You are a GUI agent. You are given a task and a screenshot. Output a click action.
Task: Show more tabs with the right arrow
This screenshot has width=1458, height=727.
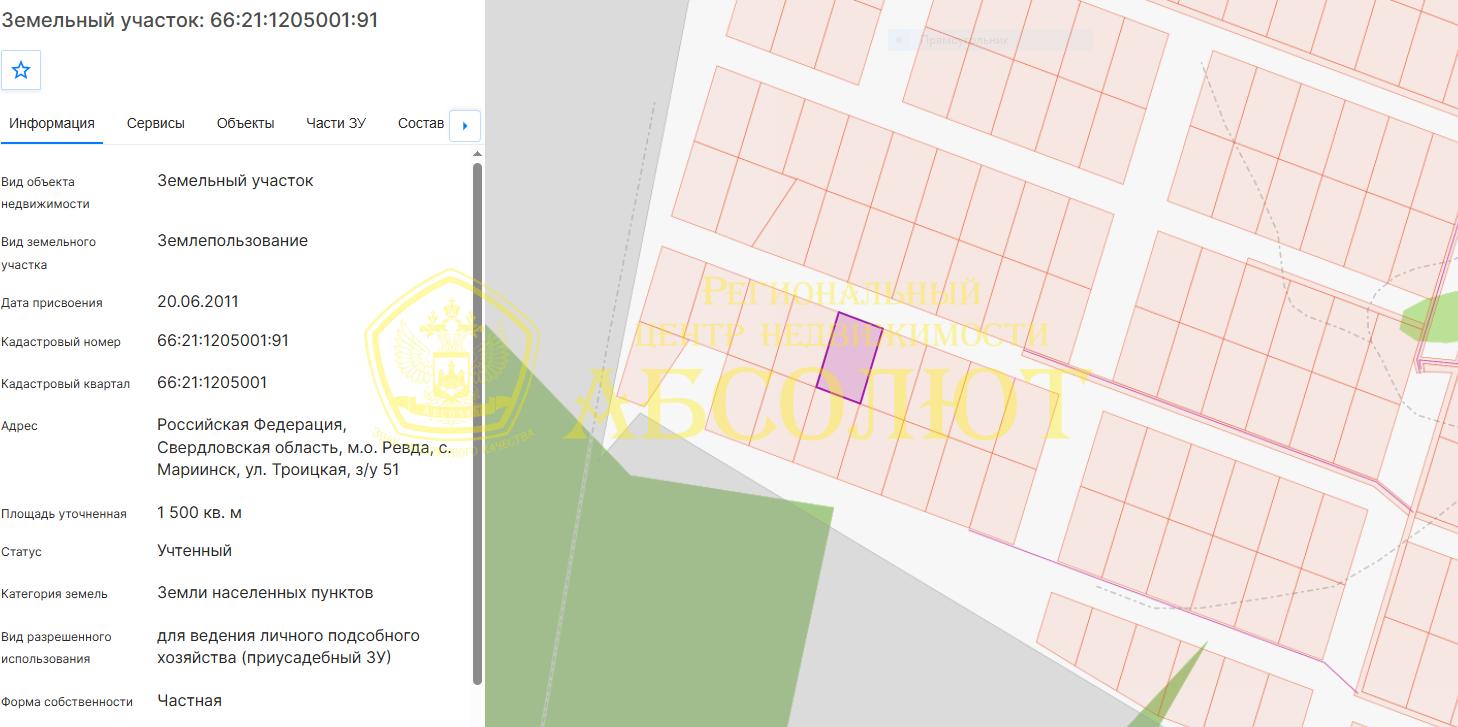click(x=465, y=126)
